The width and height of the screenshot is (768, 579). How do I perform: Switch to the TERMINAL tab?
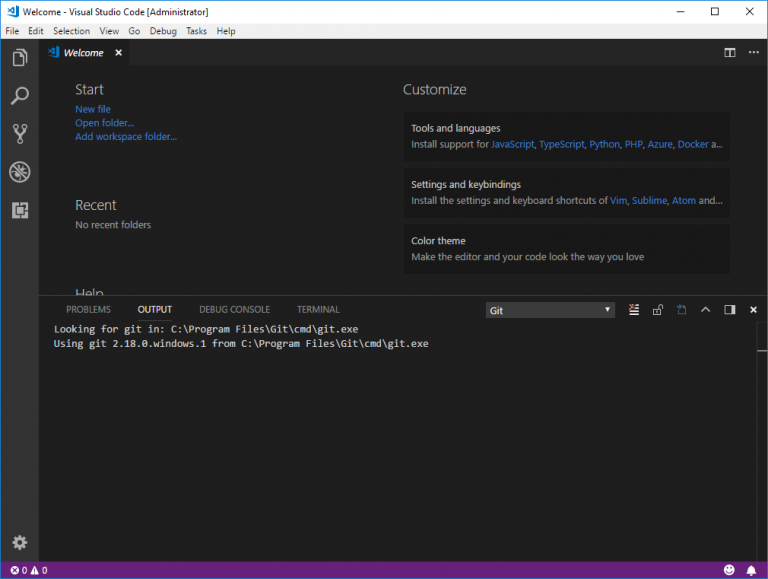coord(318,310)
